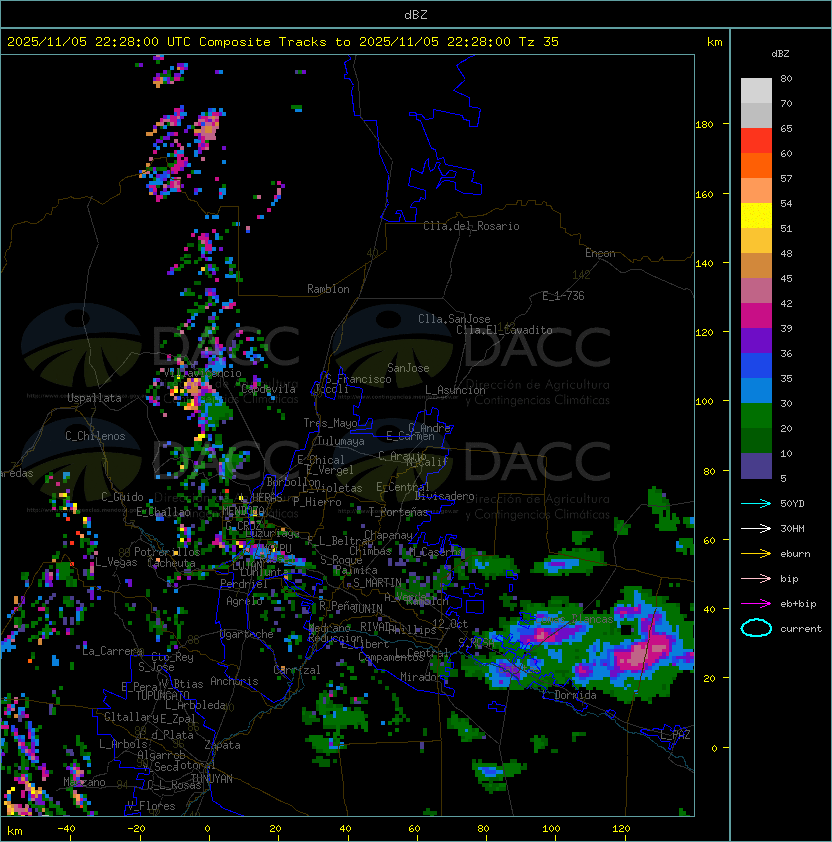The width and height of the screenshot is (832, 842).
Task: Click the 'S_Francisco' place label
Action: tap(358, 379)
